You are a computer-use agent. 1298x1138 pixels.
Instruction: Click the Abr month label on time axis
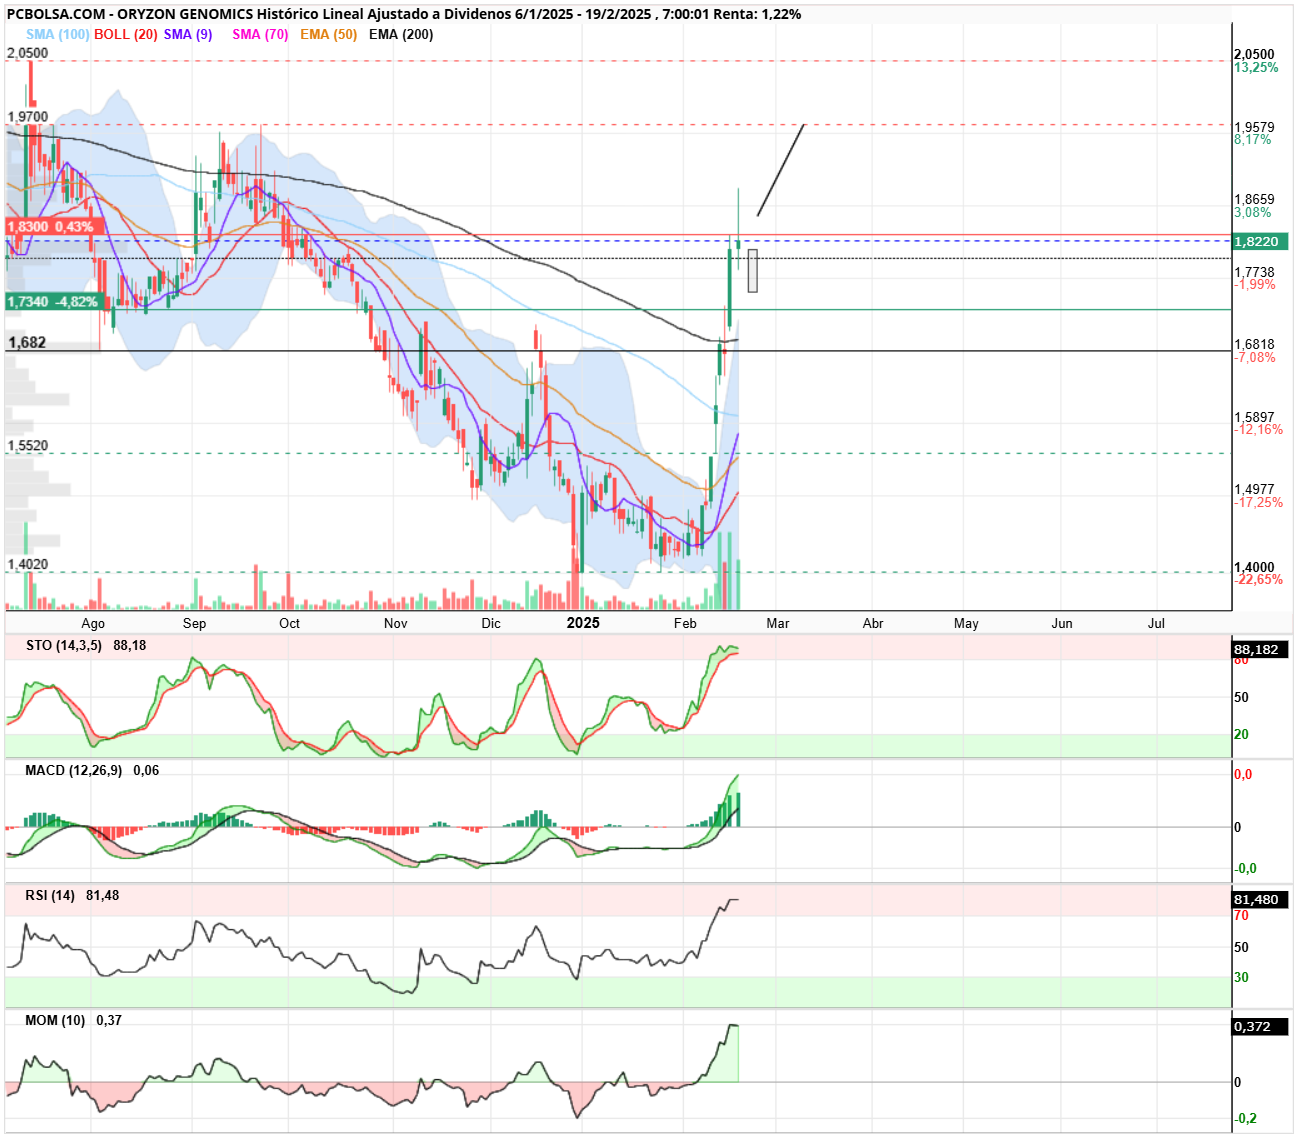873,623
